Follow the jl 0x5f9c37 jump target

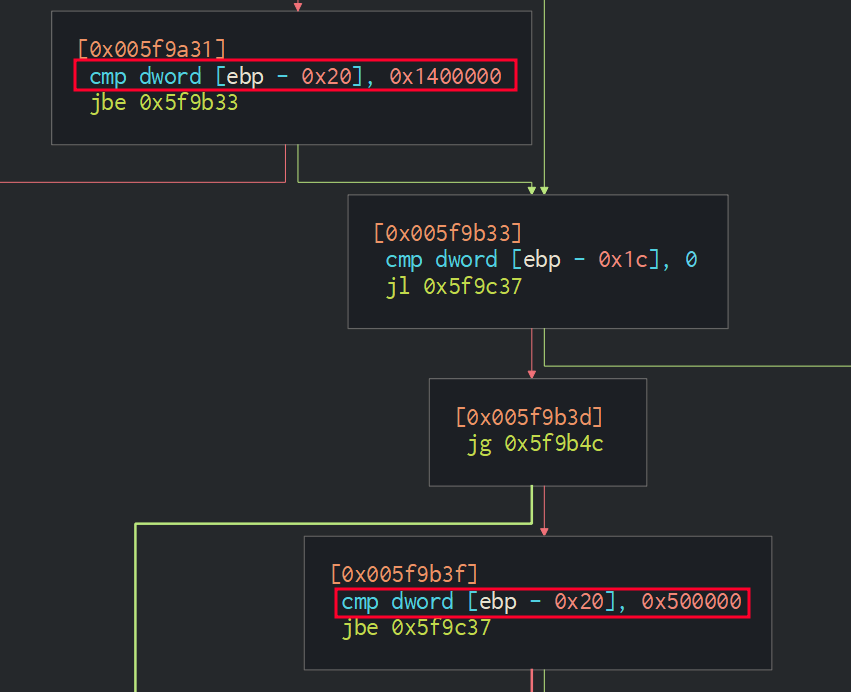(x=472, y=287)
